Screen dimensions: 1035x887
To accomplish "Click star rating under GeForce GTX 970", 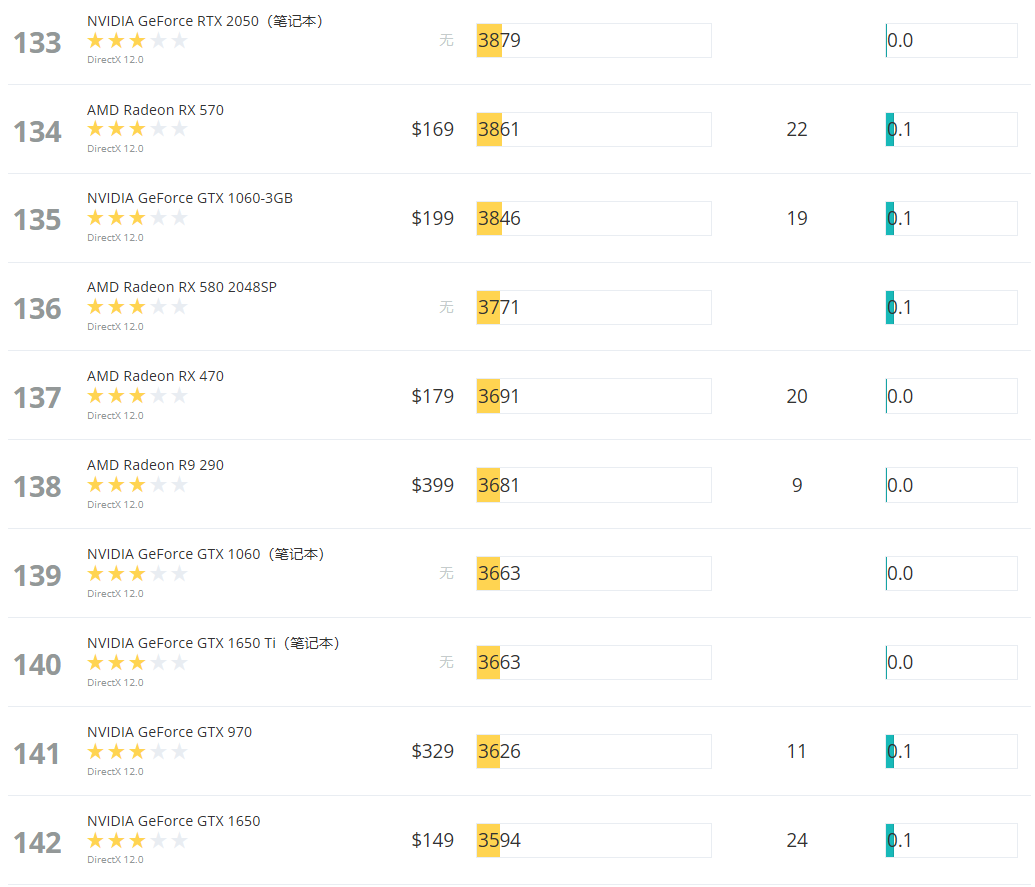I will pos(137,752).
